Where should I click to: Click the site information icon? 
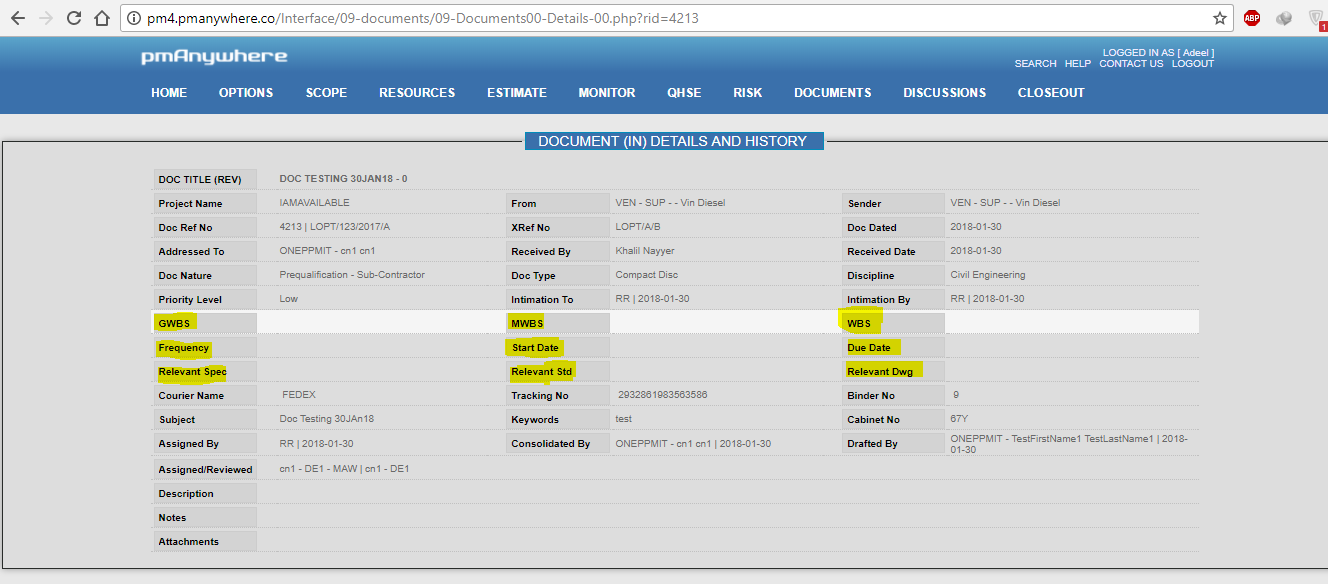coord(133,18)
